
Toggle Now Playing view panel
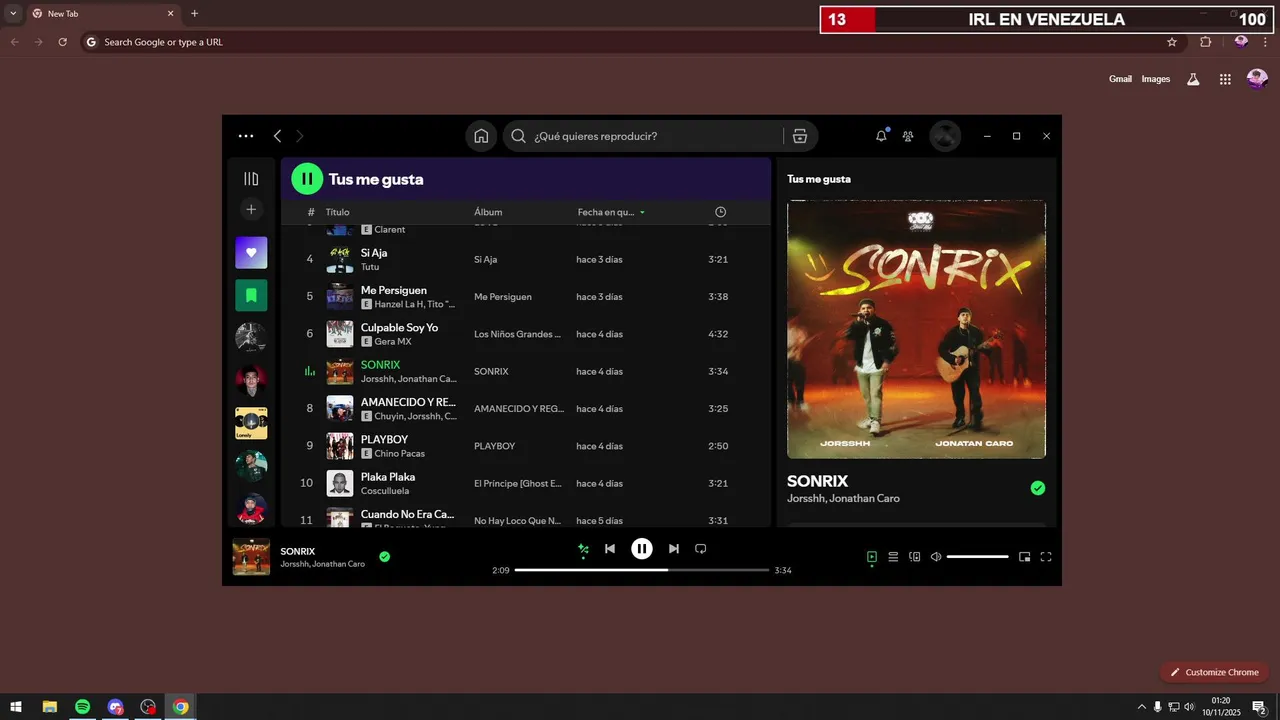click(872, 557)
